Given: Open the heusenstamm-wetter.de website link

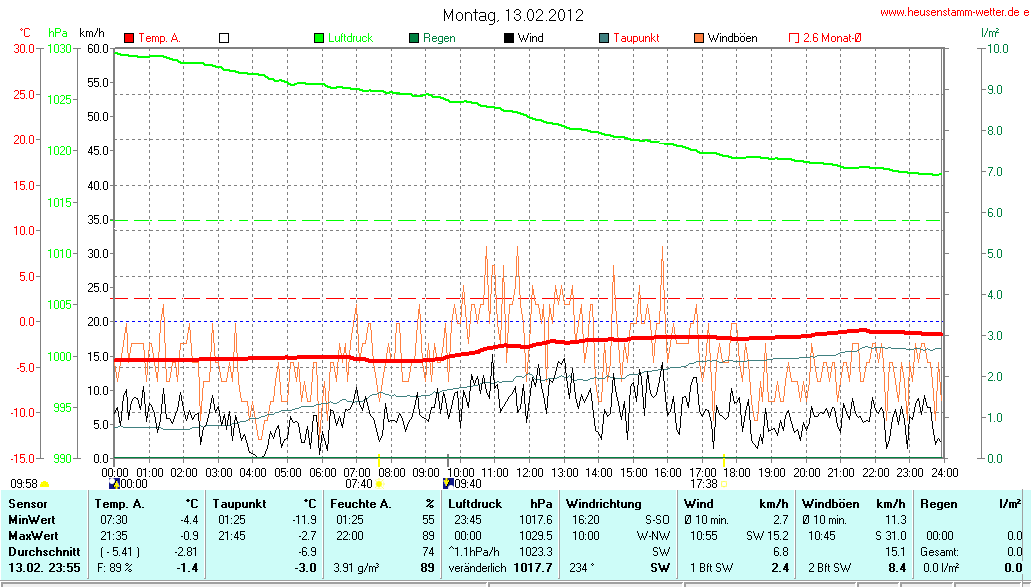Looking at the screenshot, I should coord(954,12).
